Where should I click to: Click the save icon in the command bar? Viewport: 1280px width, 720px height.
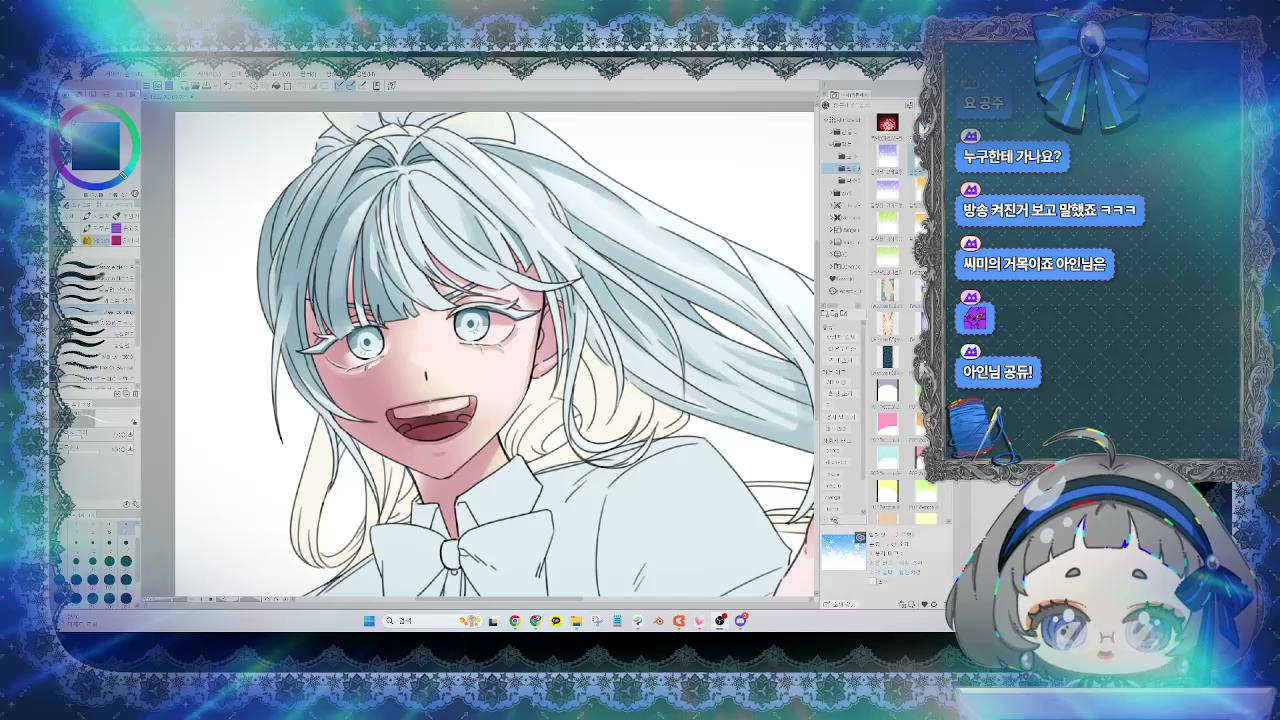[x=206, y=85]
